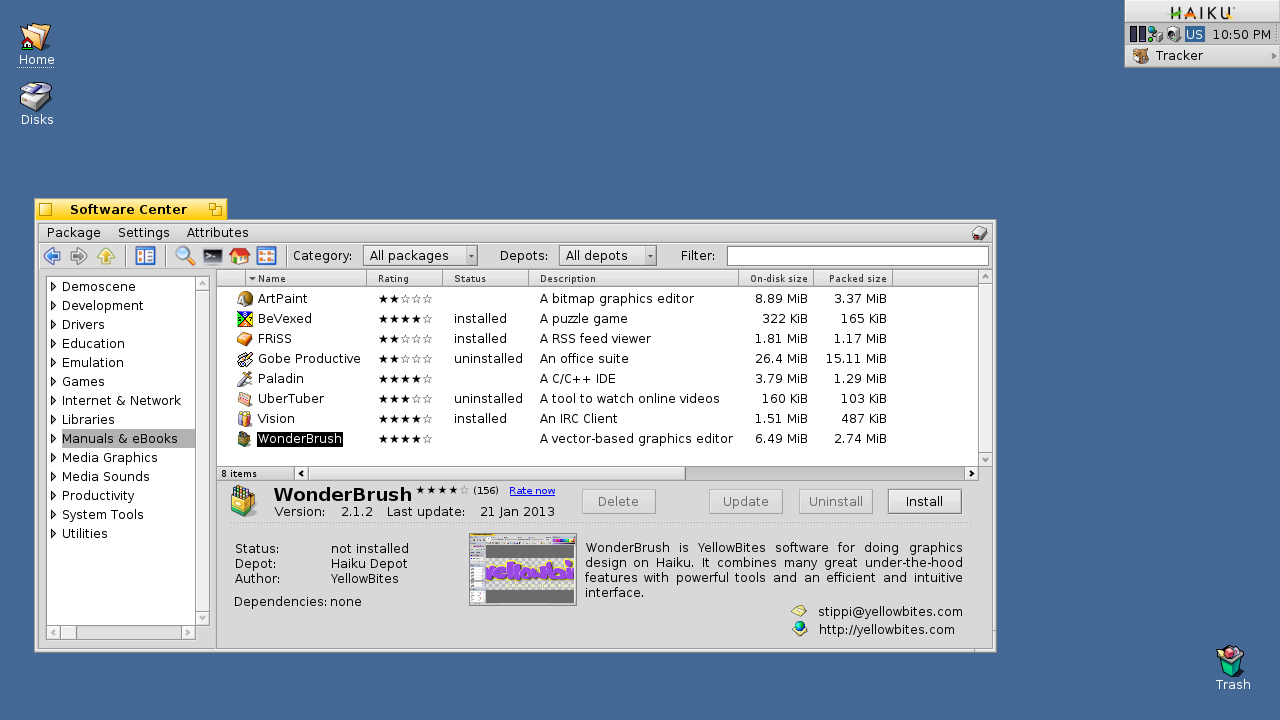Click the Vision package icon
1280x720 pixels.
coord(245,419)
